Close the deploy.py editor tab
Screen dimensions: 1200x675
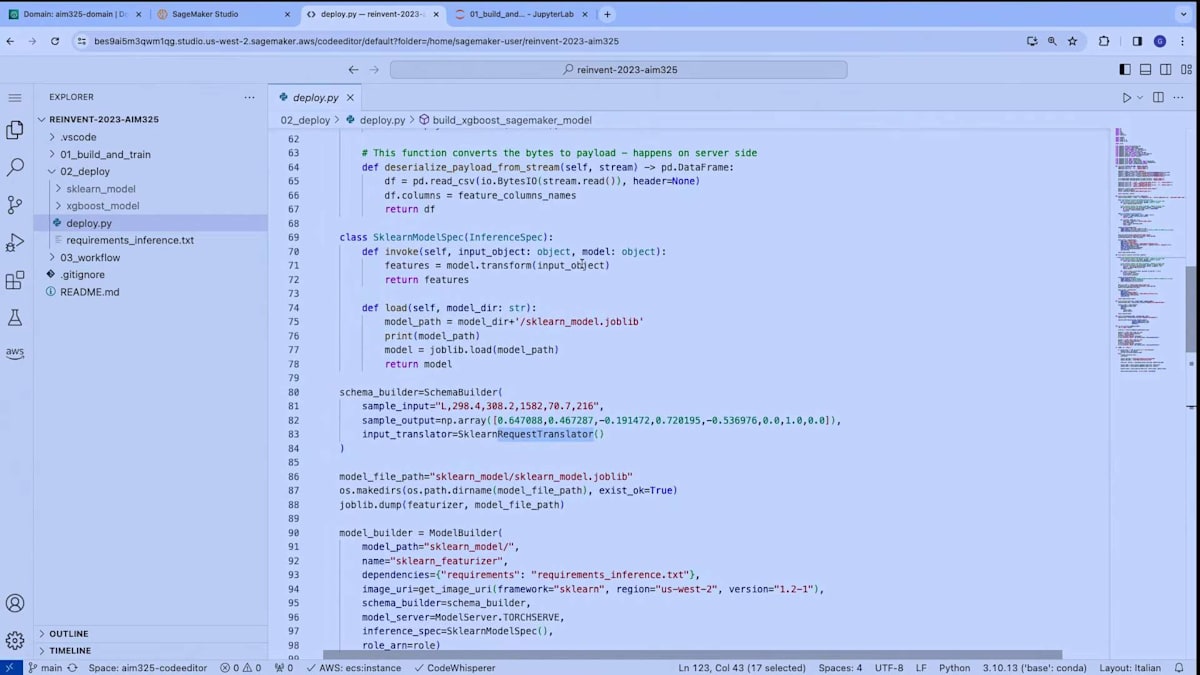pos(350,98)
